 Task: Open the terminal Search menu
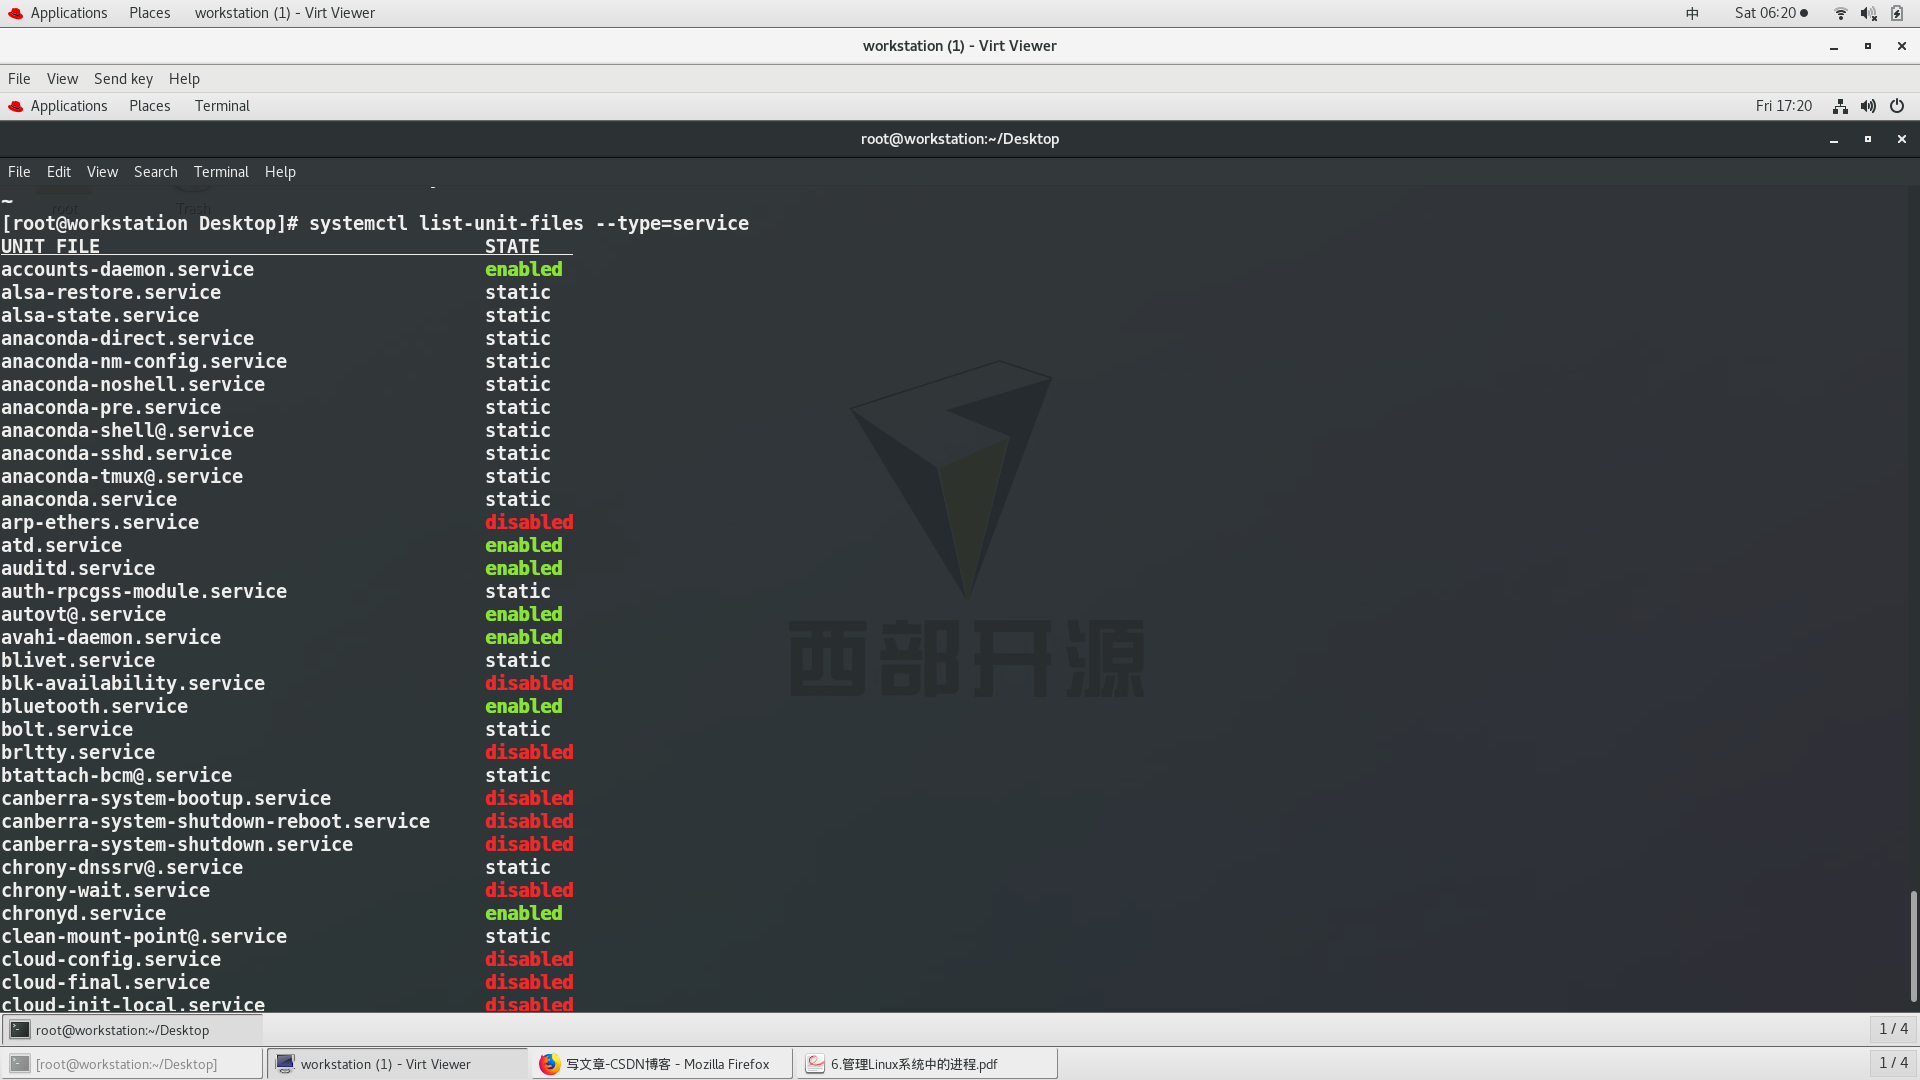coord(155,172)
